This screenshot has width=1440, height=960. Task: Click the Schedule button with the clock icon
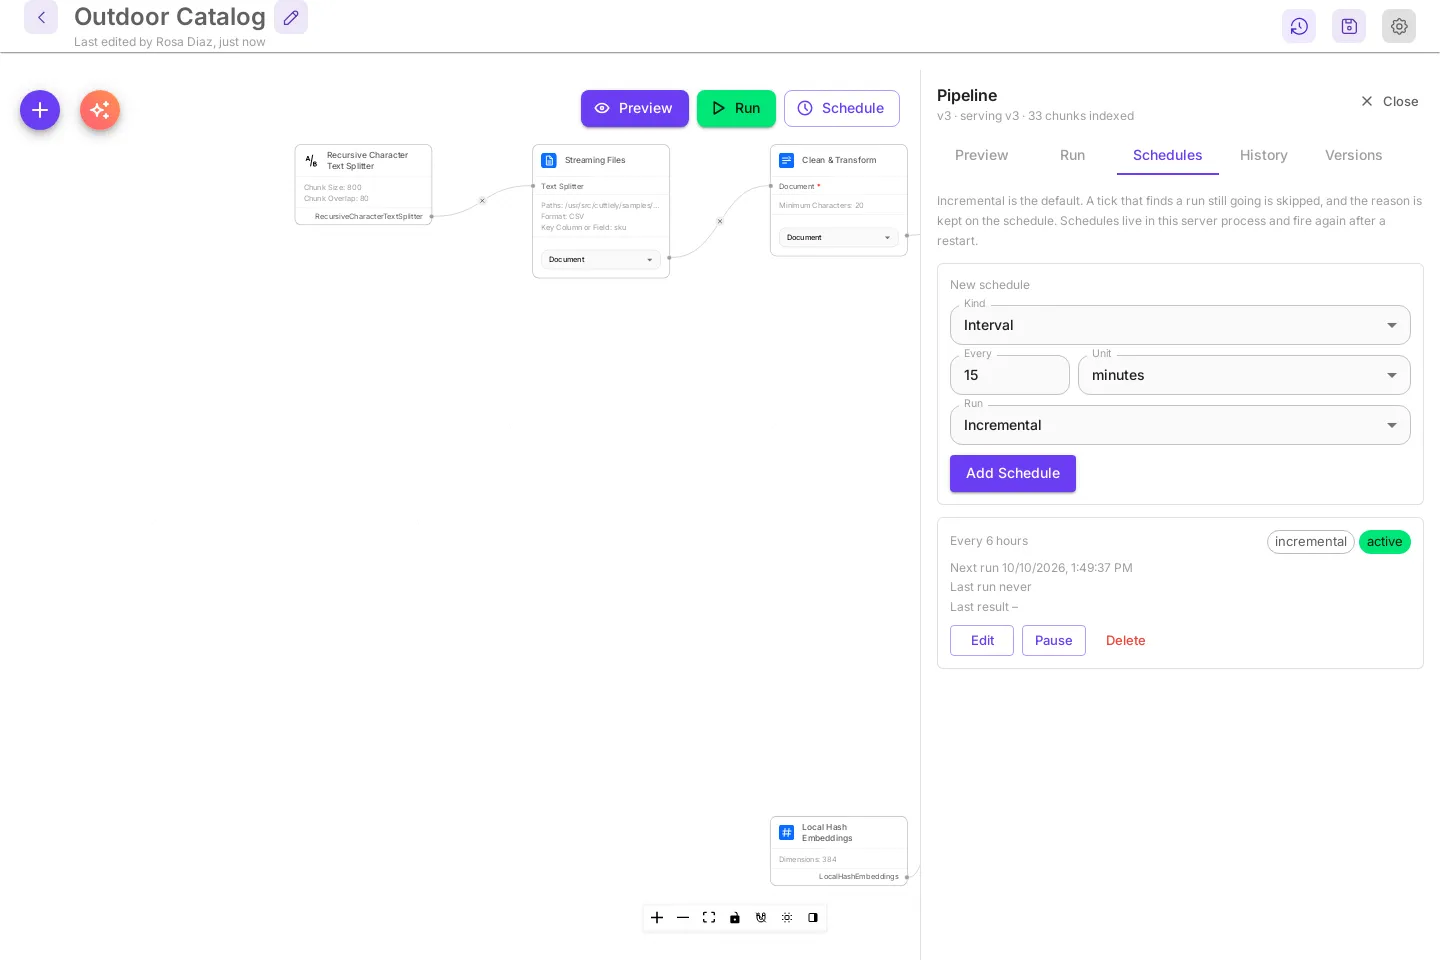(842, 108)
